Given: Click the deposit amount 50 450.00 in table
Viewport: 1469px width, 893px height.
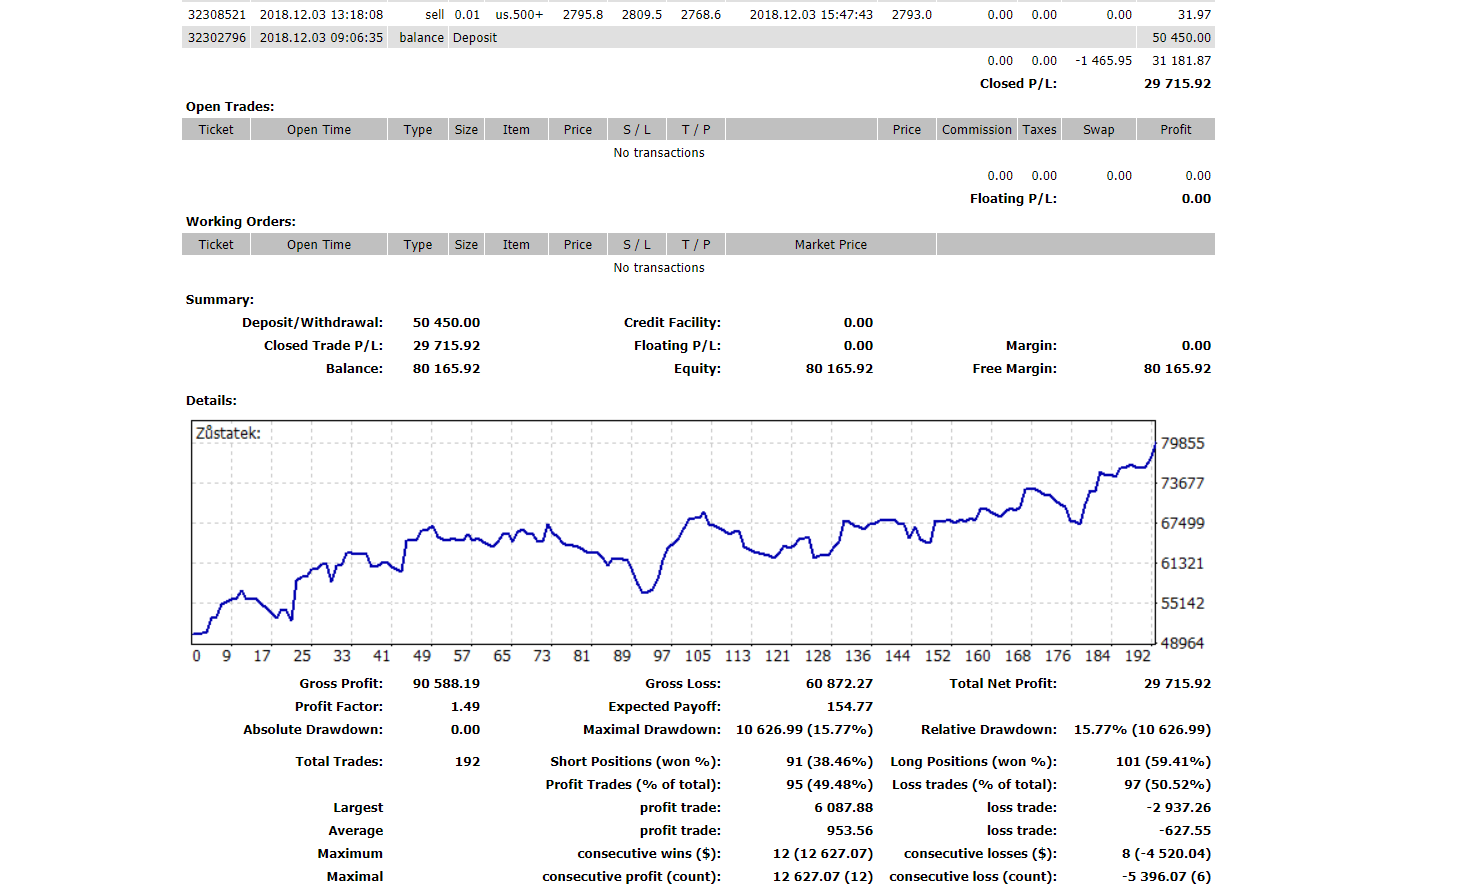Looking at the screenshot, I should (x=1181, y=38).
